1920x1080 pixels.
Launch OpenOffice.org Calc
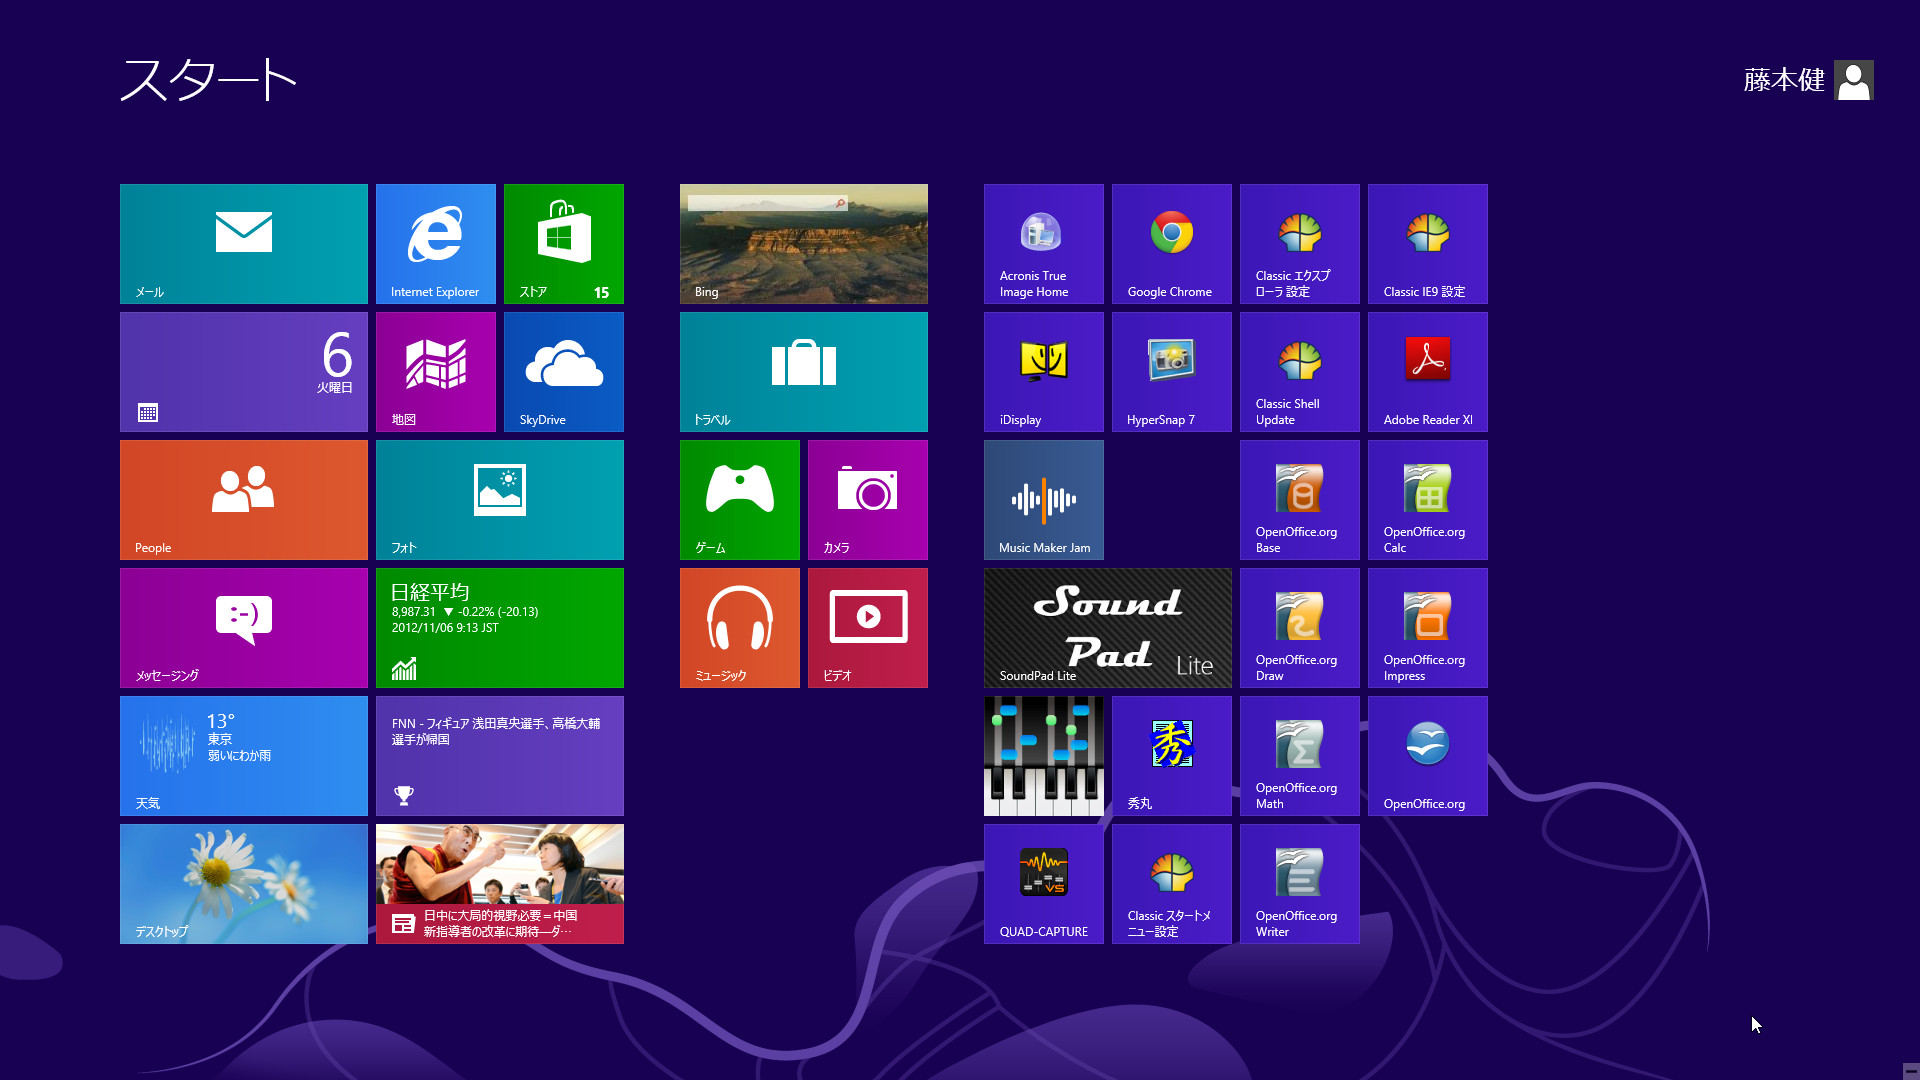tap(1428, 500)
